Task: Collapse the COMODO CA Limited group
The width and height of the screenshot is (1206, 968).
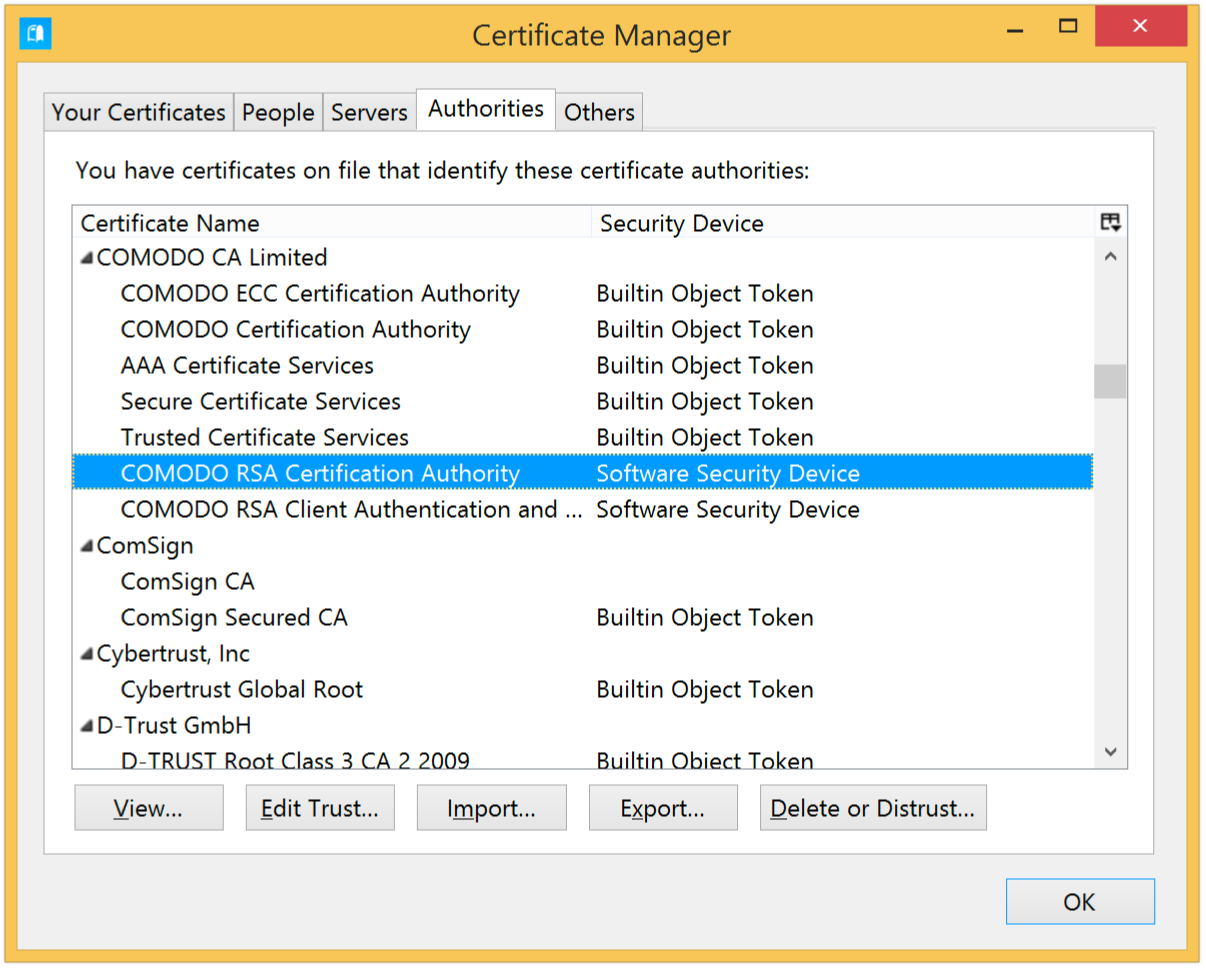Action: 86,257
